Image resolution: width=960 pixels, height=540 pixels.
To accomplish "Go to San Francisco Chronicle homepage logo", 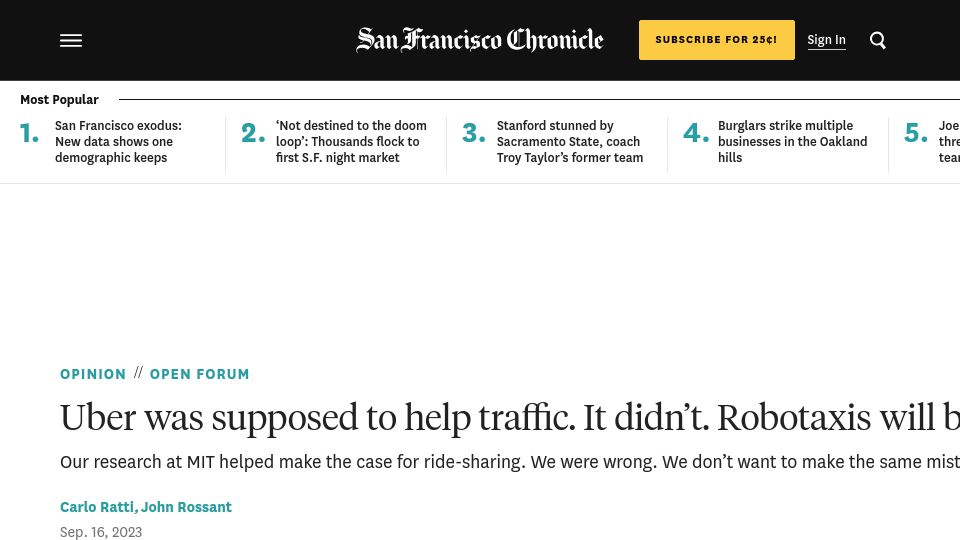I will (480, 40).
